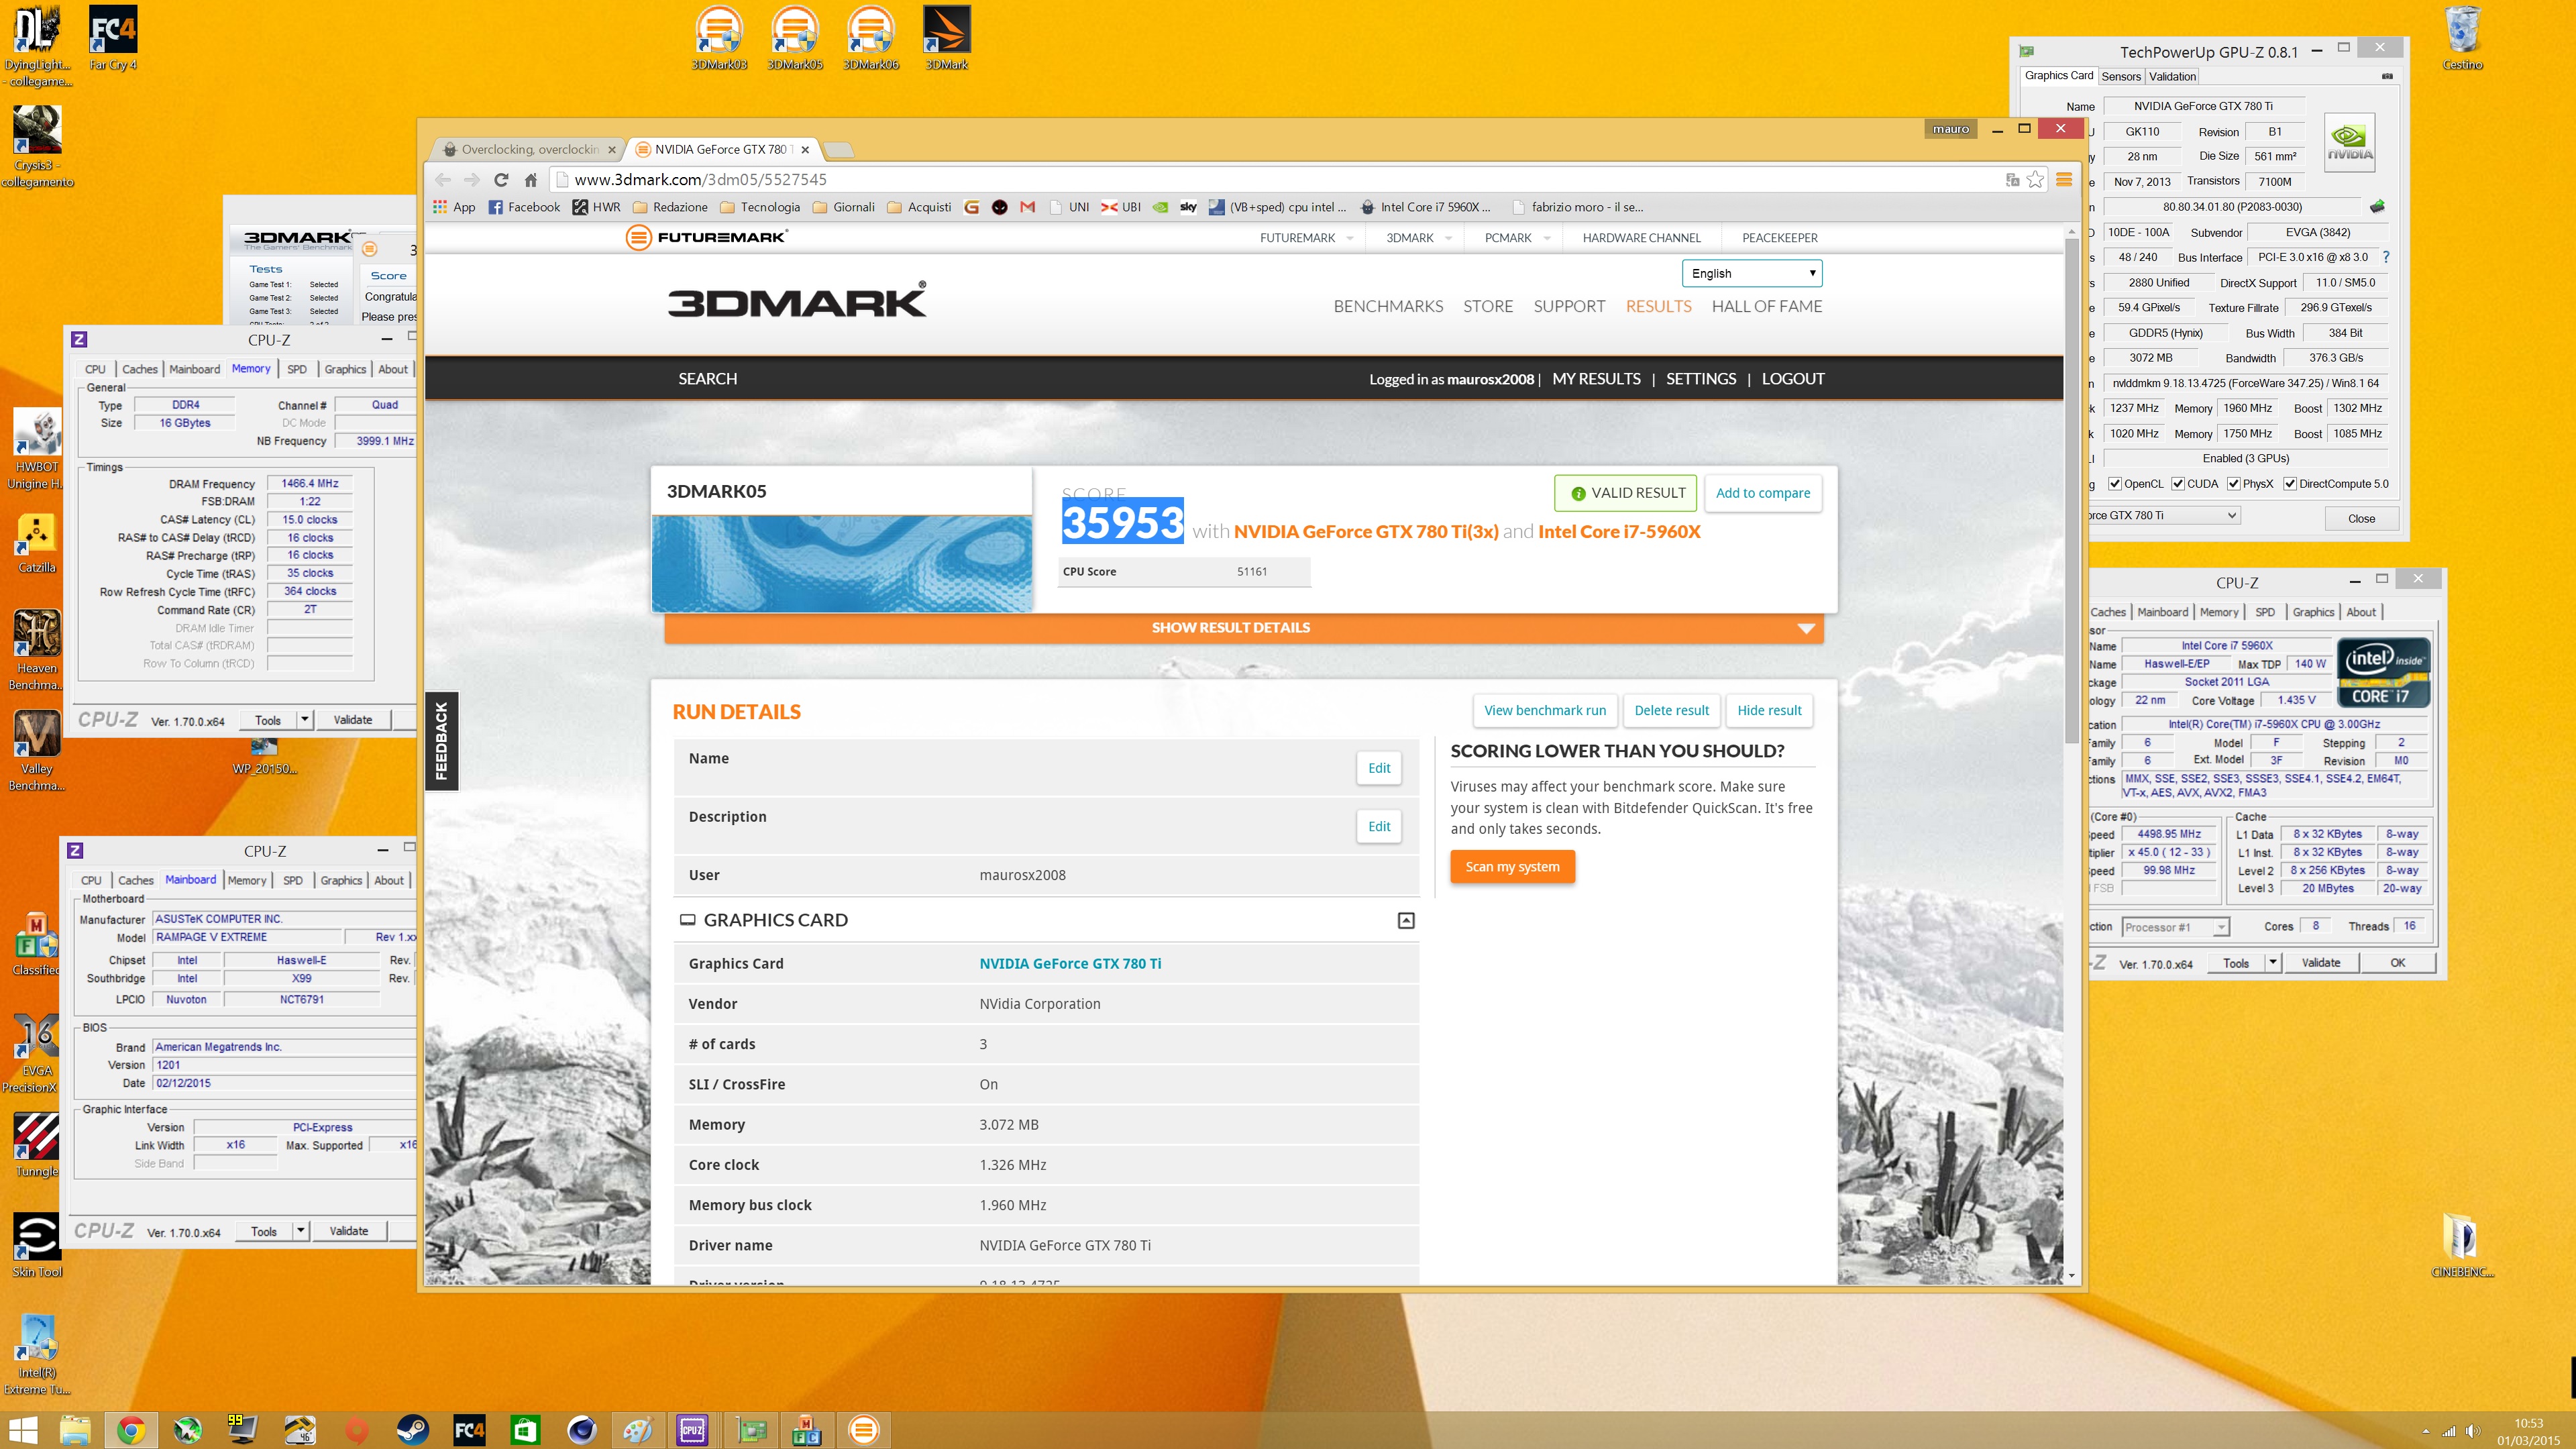Open the Facebook bookmark

pos(524,207)
